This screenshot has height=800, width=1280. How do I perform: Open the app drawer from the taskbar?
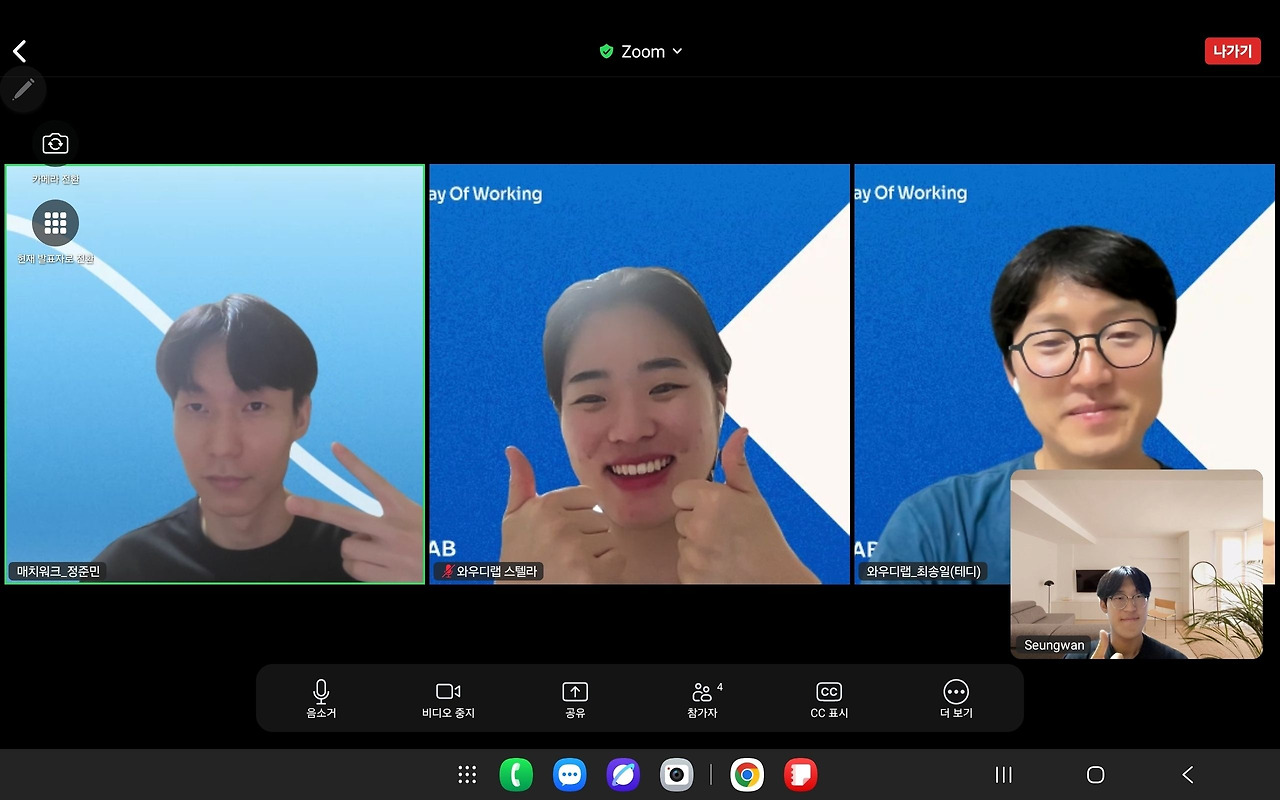coord(467,775)
